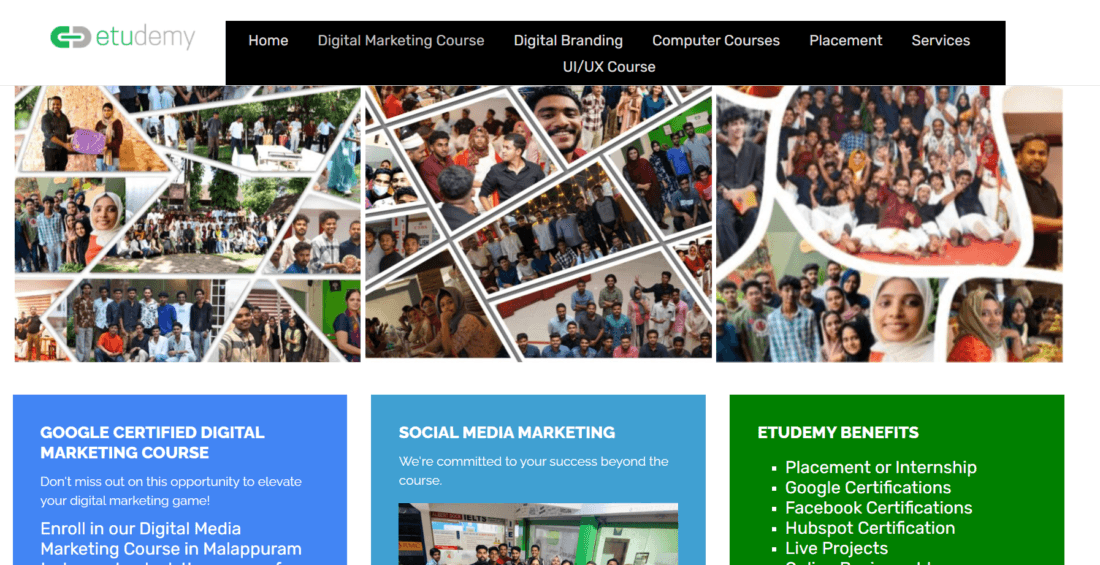Click the Live Projects benefit item
This screenshot has height=565, width=1100.
click(836, 548)
